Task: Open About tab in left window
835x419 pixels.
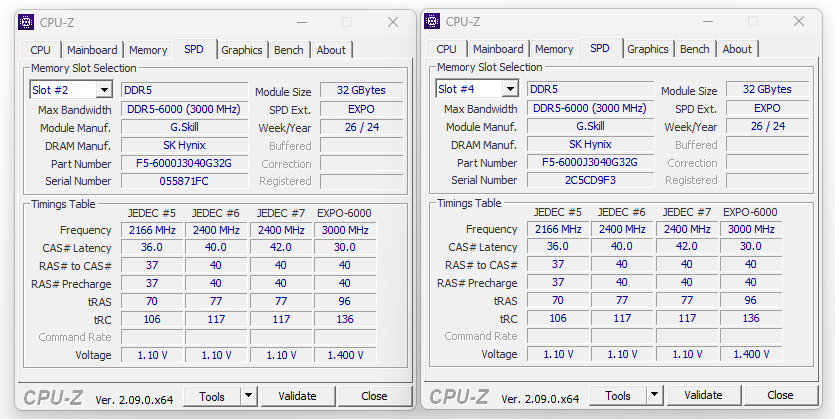Action: [x=331, y=50]
